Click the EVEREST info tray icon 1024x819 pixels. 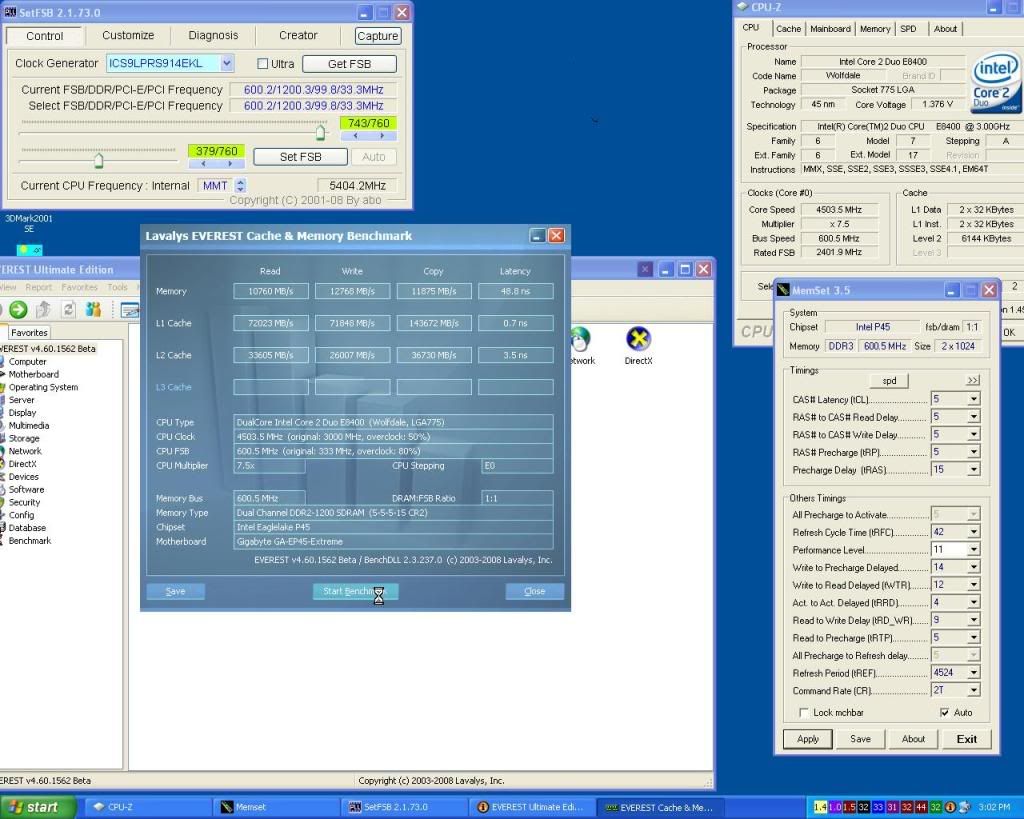tap(950, 807)
